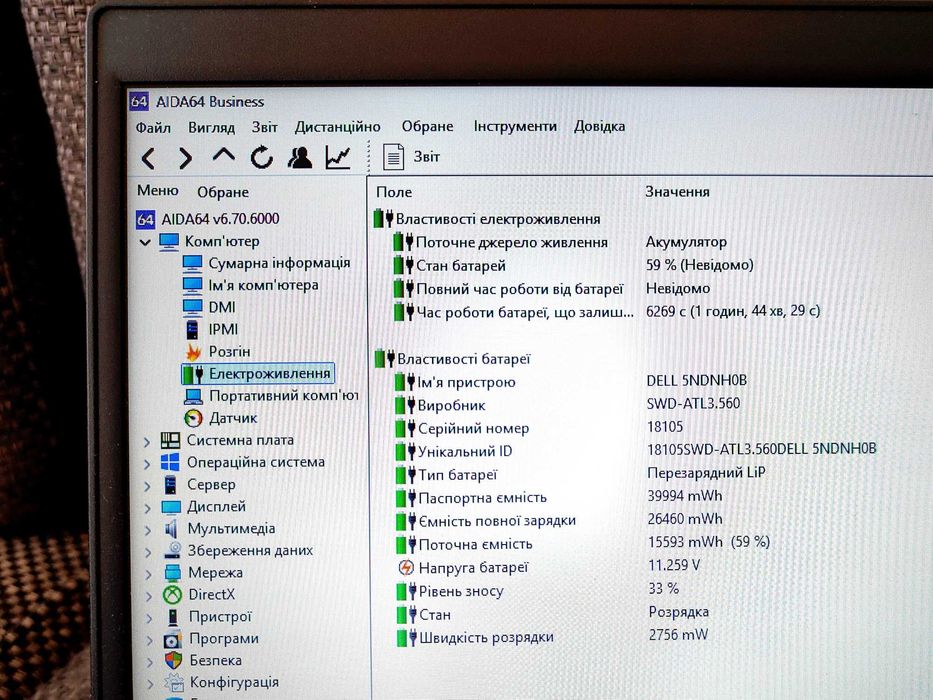
Task: Click the Системна плата motherboard icon
Action: [170, 440]
